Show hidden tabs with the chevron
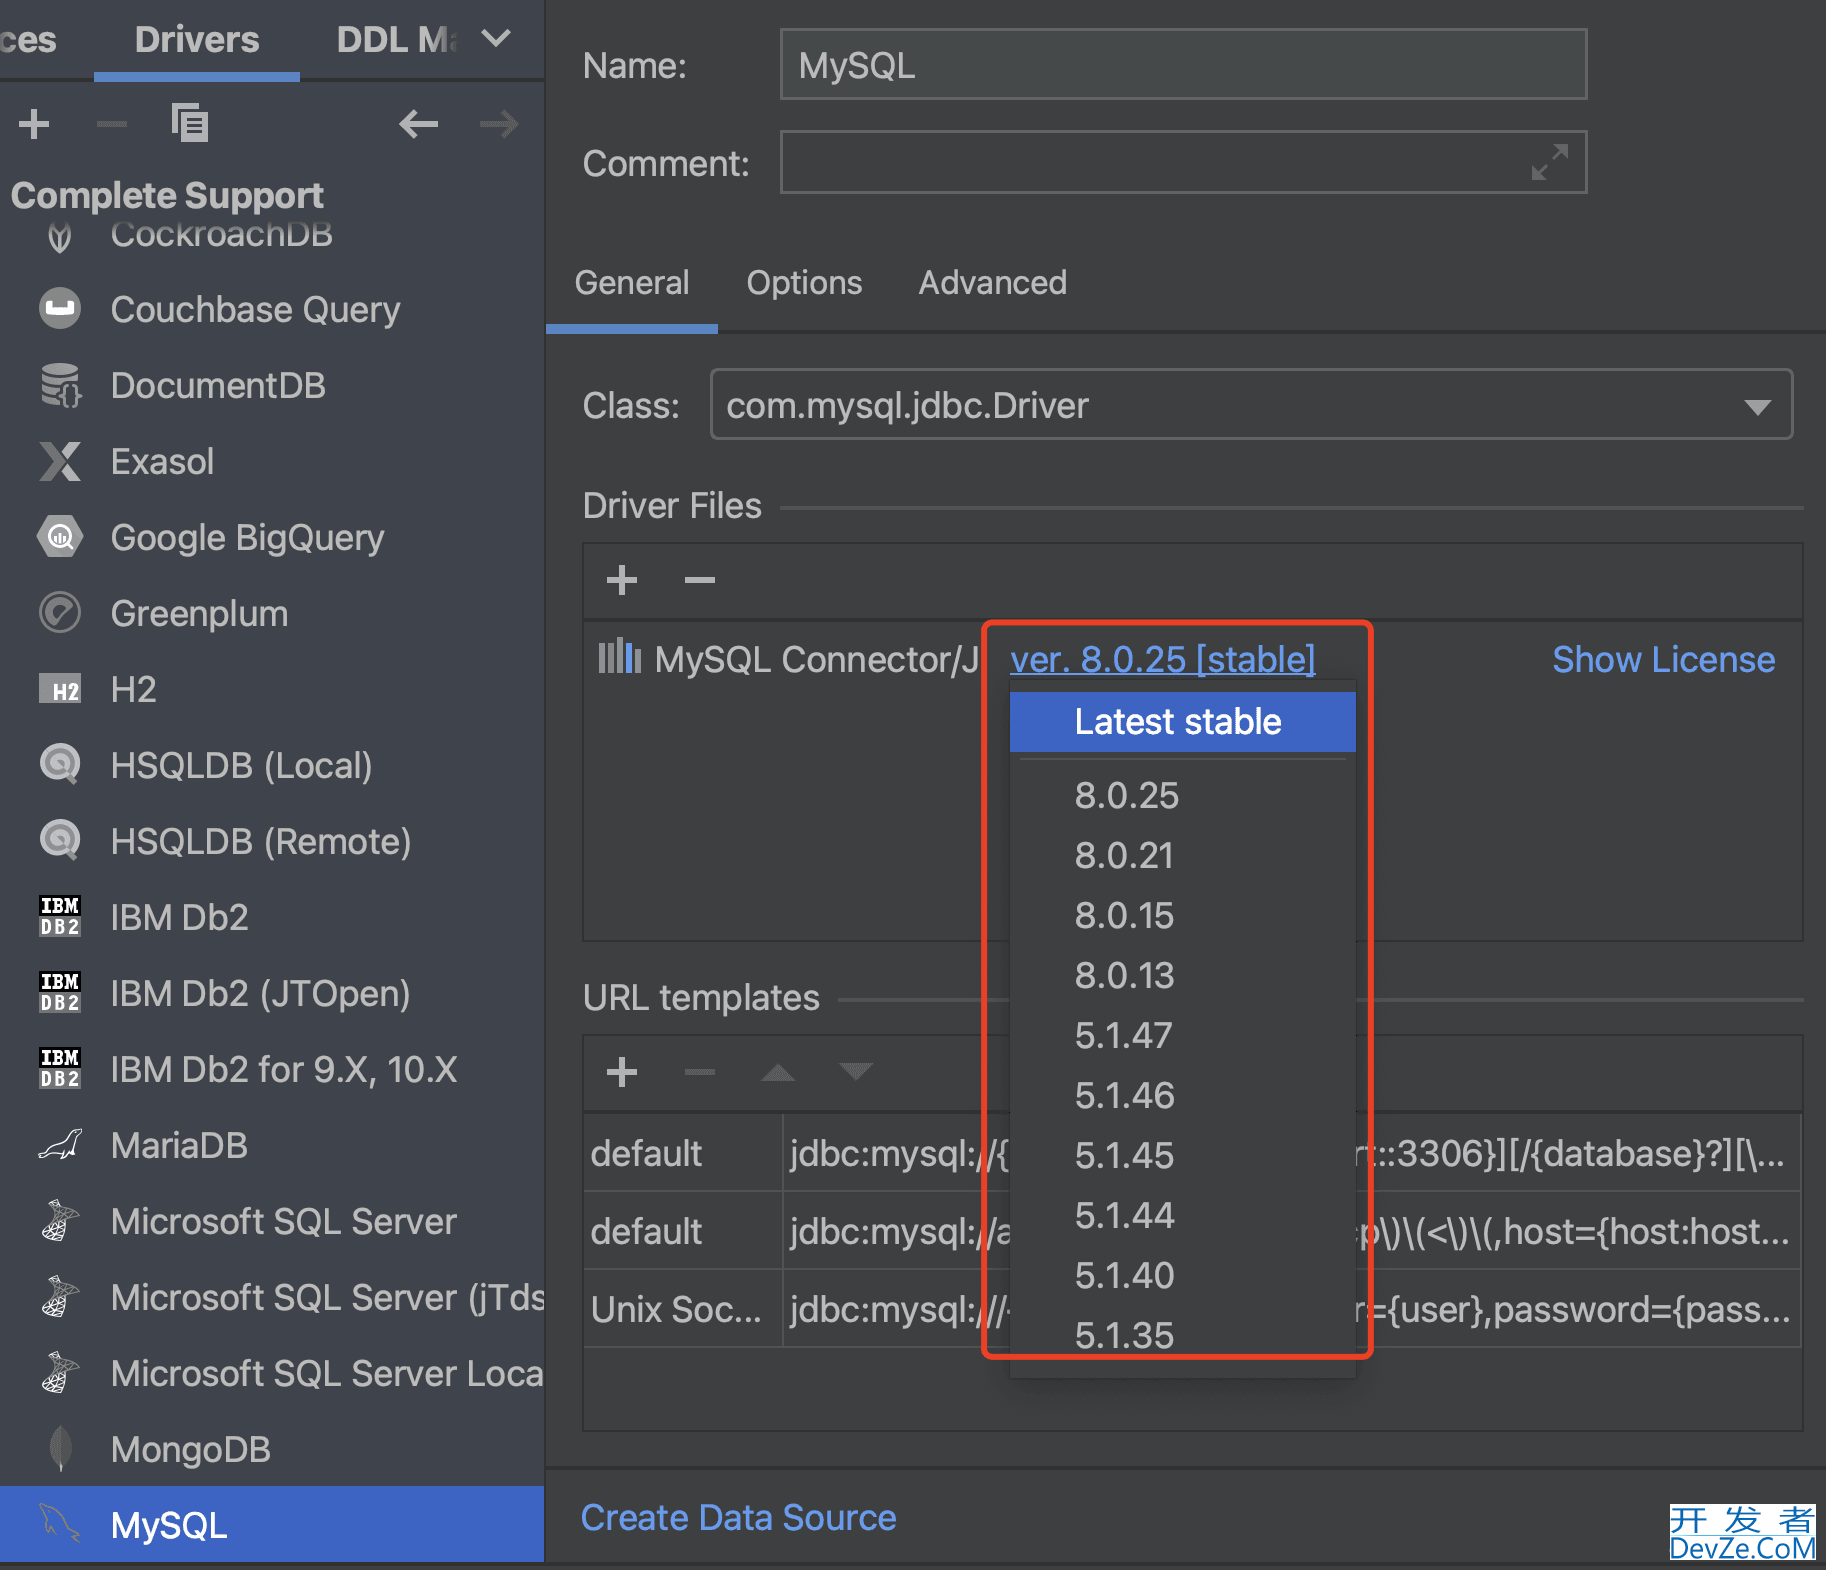1826x1570 pixels. pos(496,39)
